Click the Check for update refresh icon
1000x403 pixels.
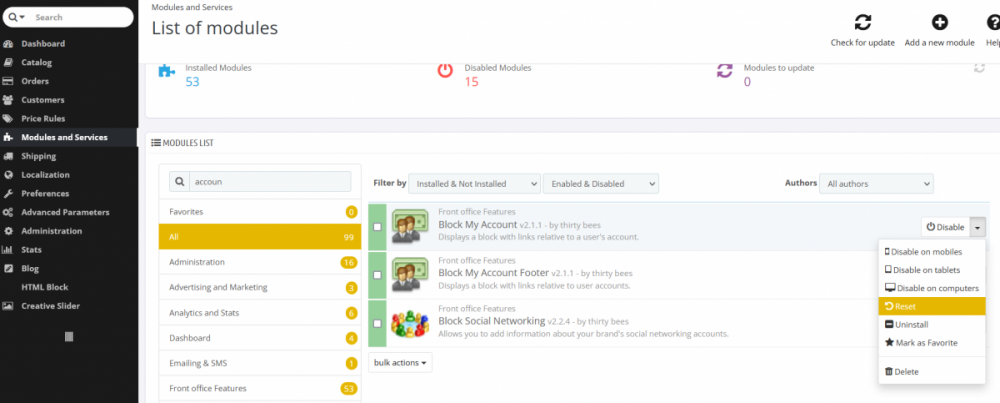pyautogui.click(x=862, y=23)
